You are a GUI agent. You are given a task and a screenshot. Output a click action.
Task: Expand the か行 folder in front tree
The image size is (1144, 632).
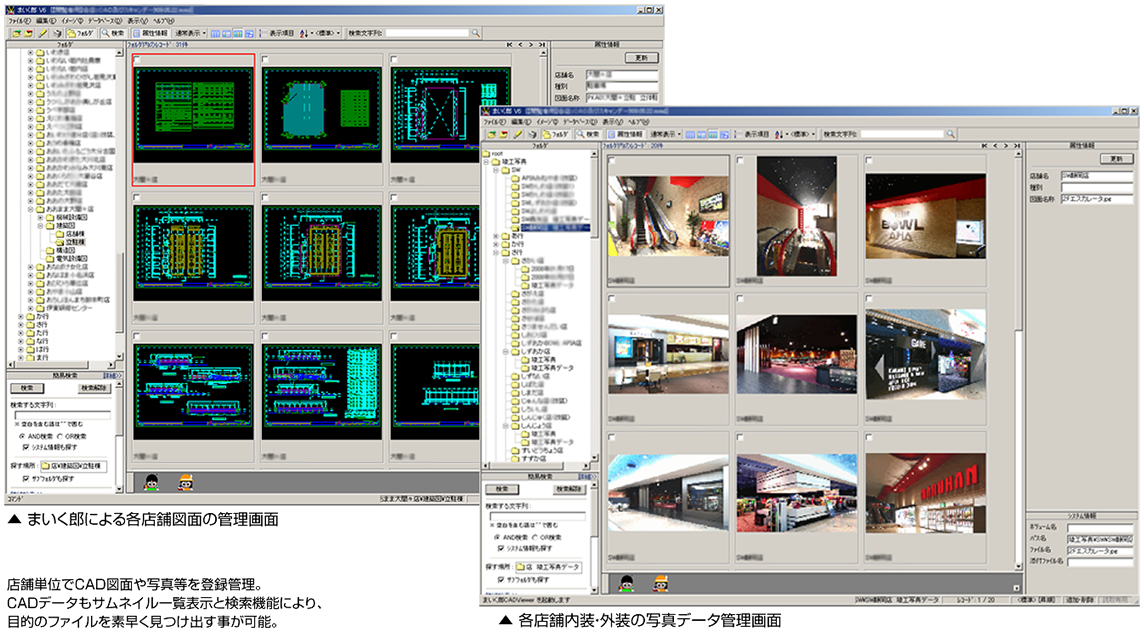(x=496, y=243)
